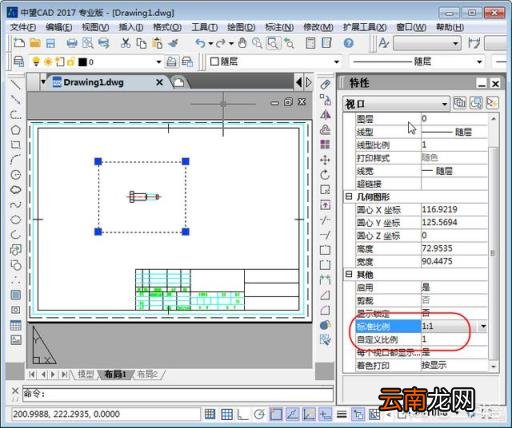Open the linetype 随层 dropdown
The height and width of the screenshot is (428, 512).
point(479,62)
